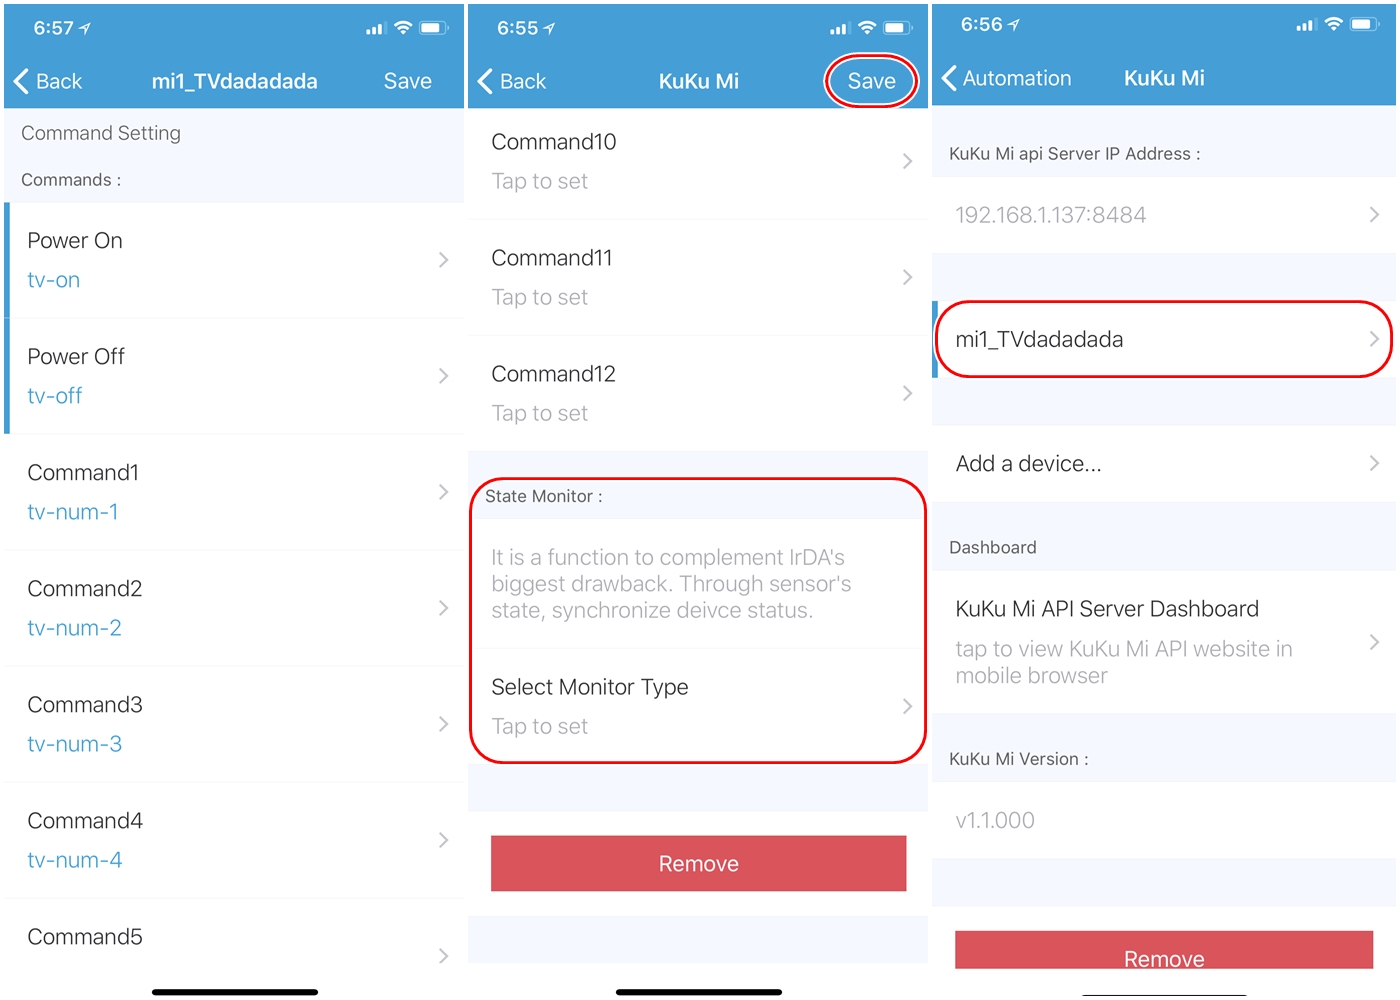The width and height of the screenshot is (1400, 1000).
Task: Open Command12 row chevron
Action: [908, 393]
